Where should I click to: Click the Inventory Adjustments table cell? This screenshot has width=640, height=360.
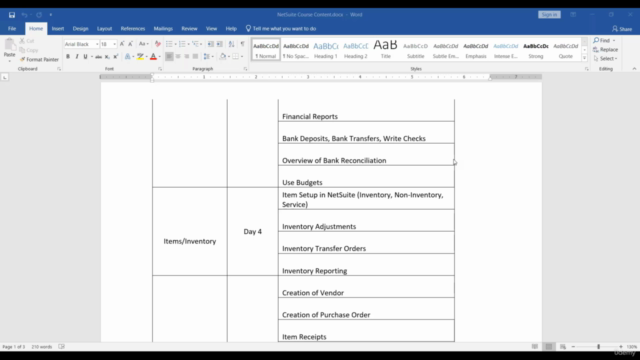click(x=366, y=221)
